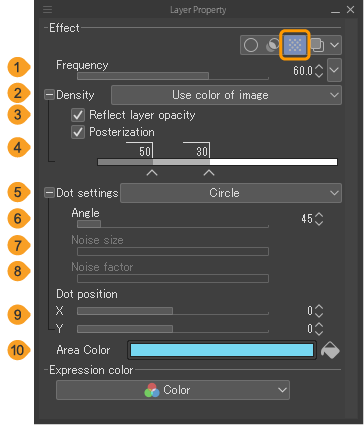Toggle the Tone effect icon
364x426 pixels.
(x=295, y=45)
